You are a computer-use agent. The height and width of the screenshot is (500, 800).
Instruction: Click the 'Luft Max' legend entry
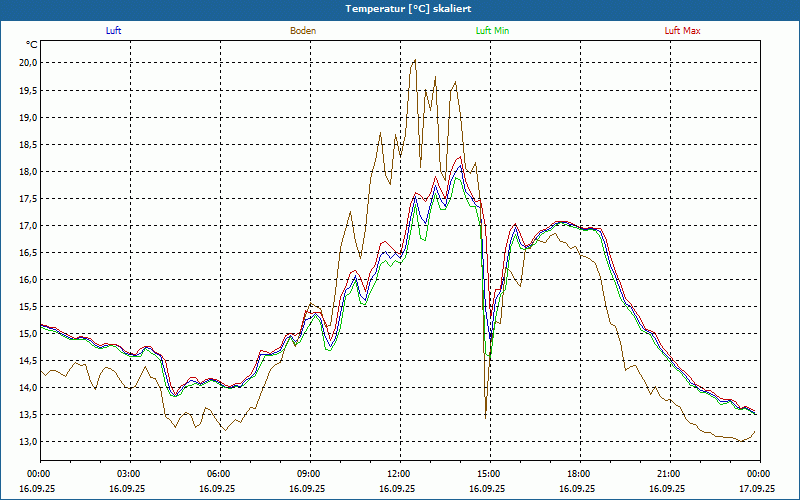(682, 31)
